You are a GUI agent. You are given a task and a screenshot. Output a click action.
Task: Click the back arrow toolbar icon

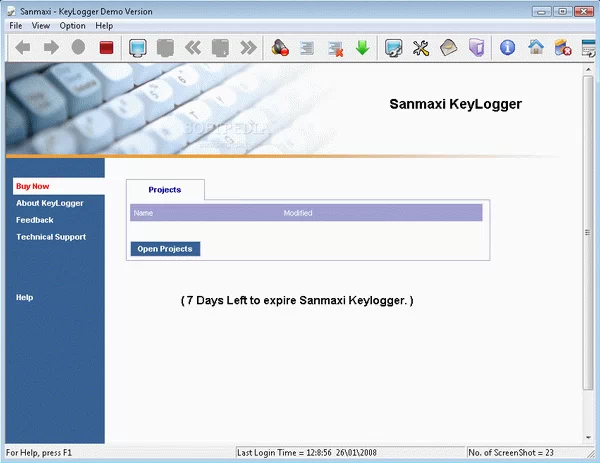click(x=23, y=48)
